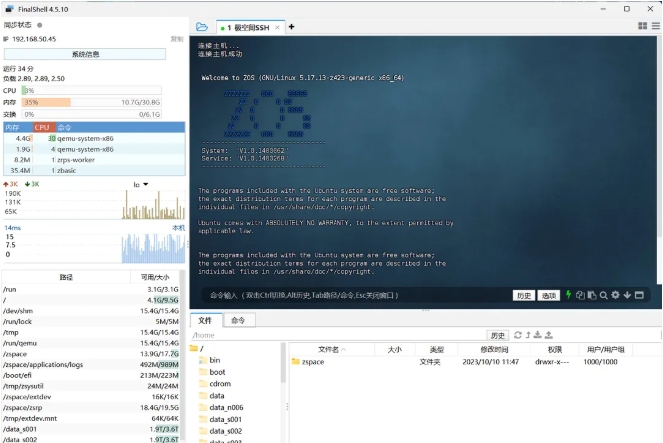Add a new session tab with plus

[291, 27]
